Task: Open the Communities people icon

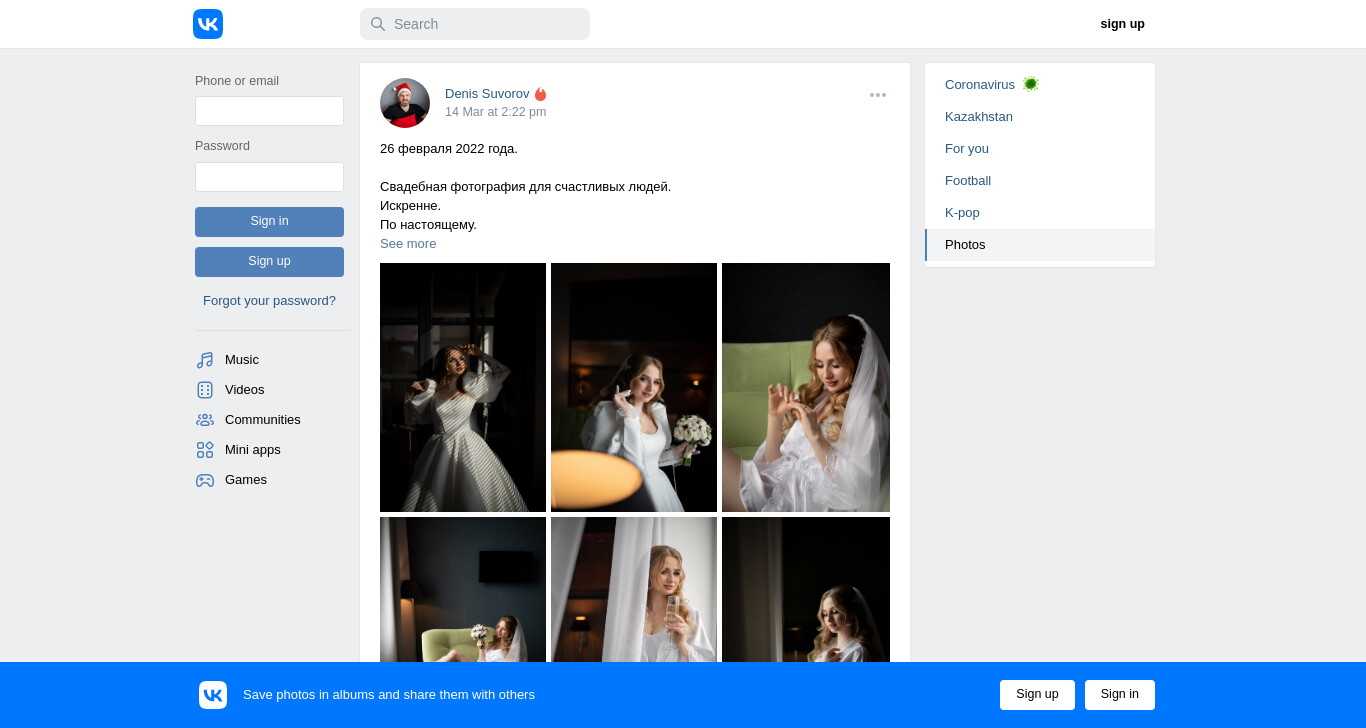Action: [205, 420]
